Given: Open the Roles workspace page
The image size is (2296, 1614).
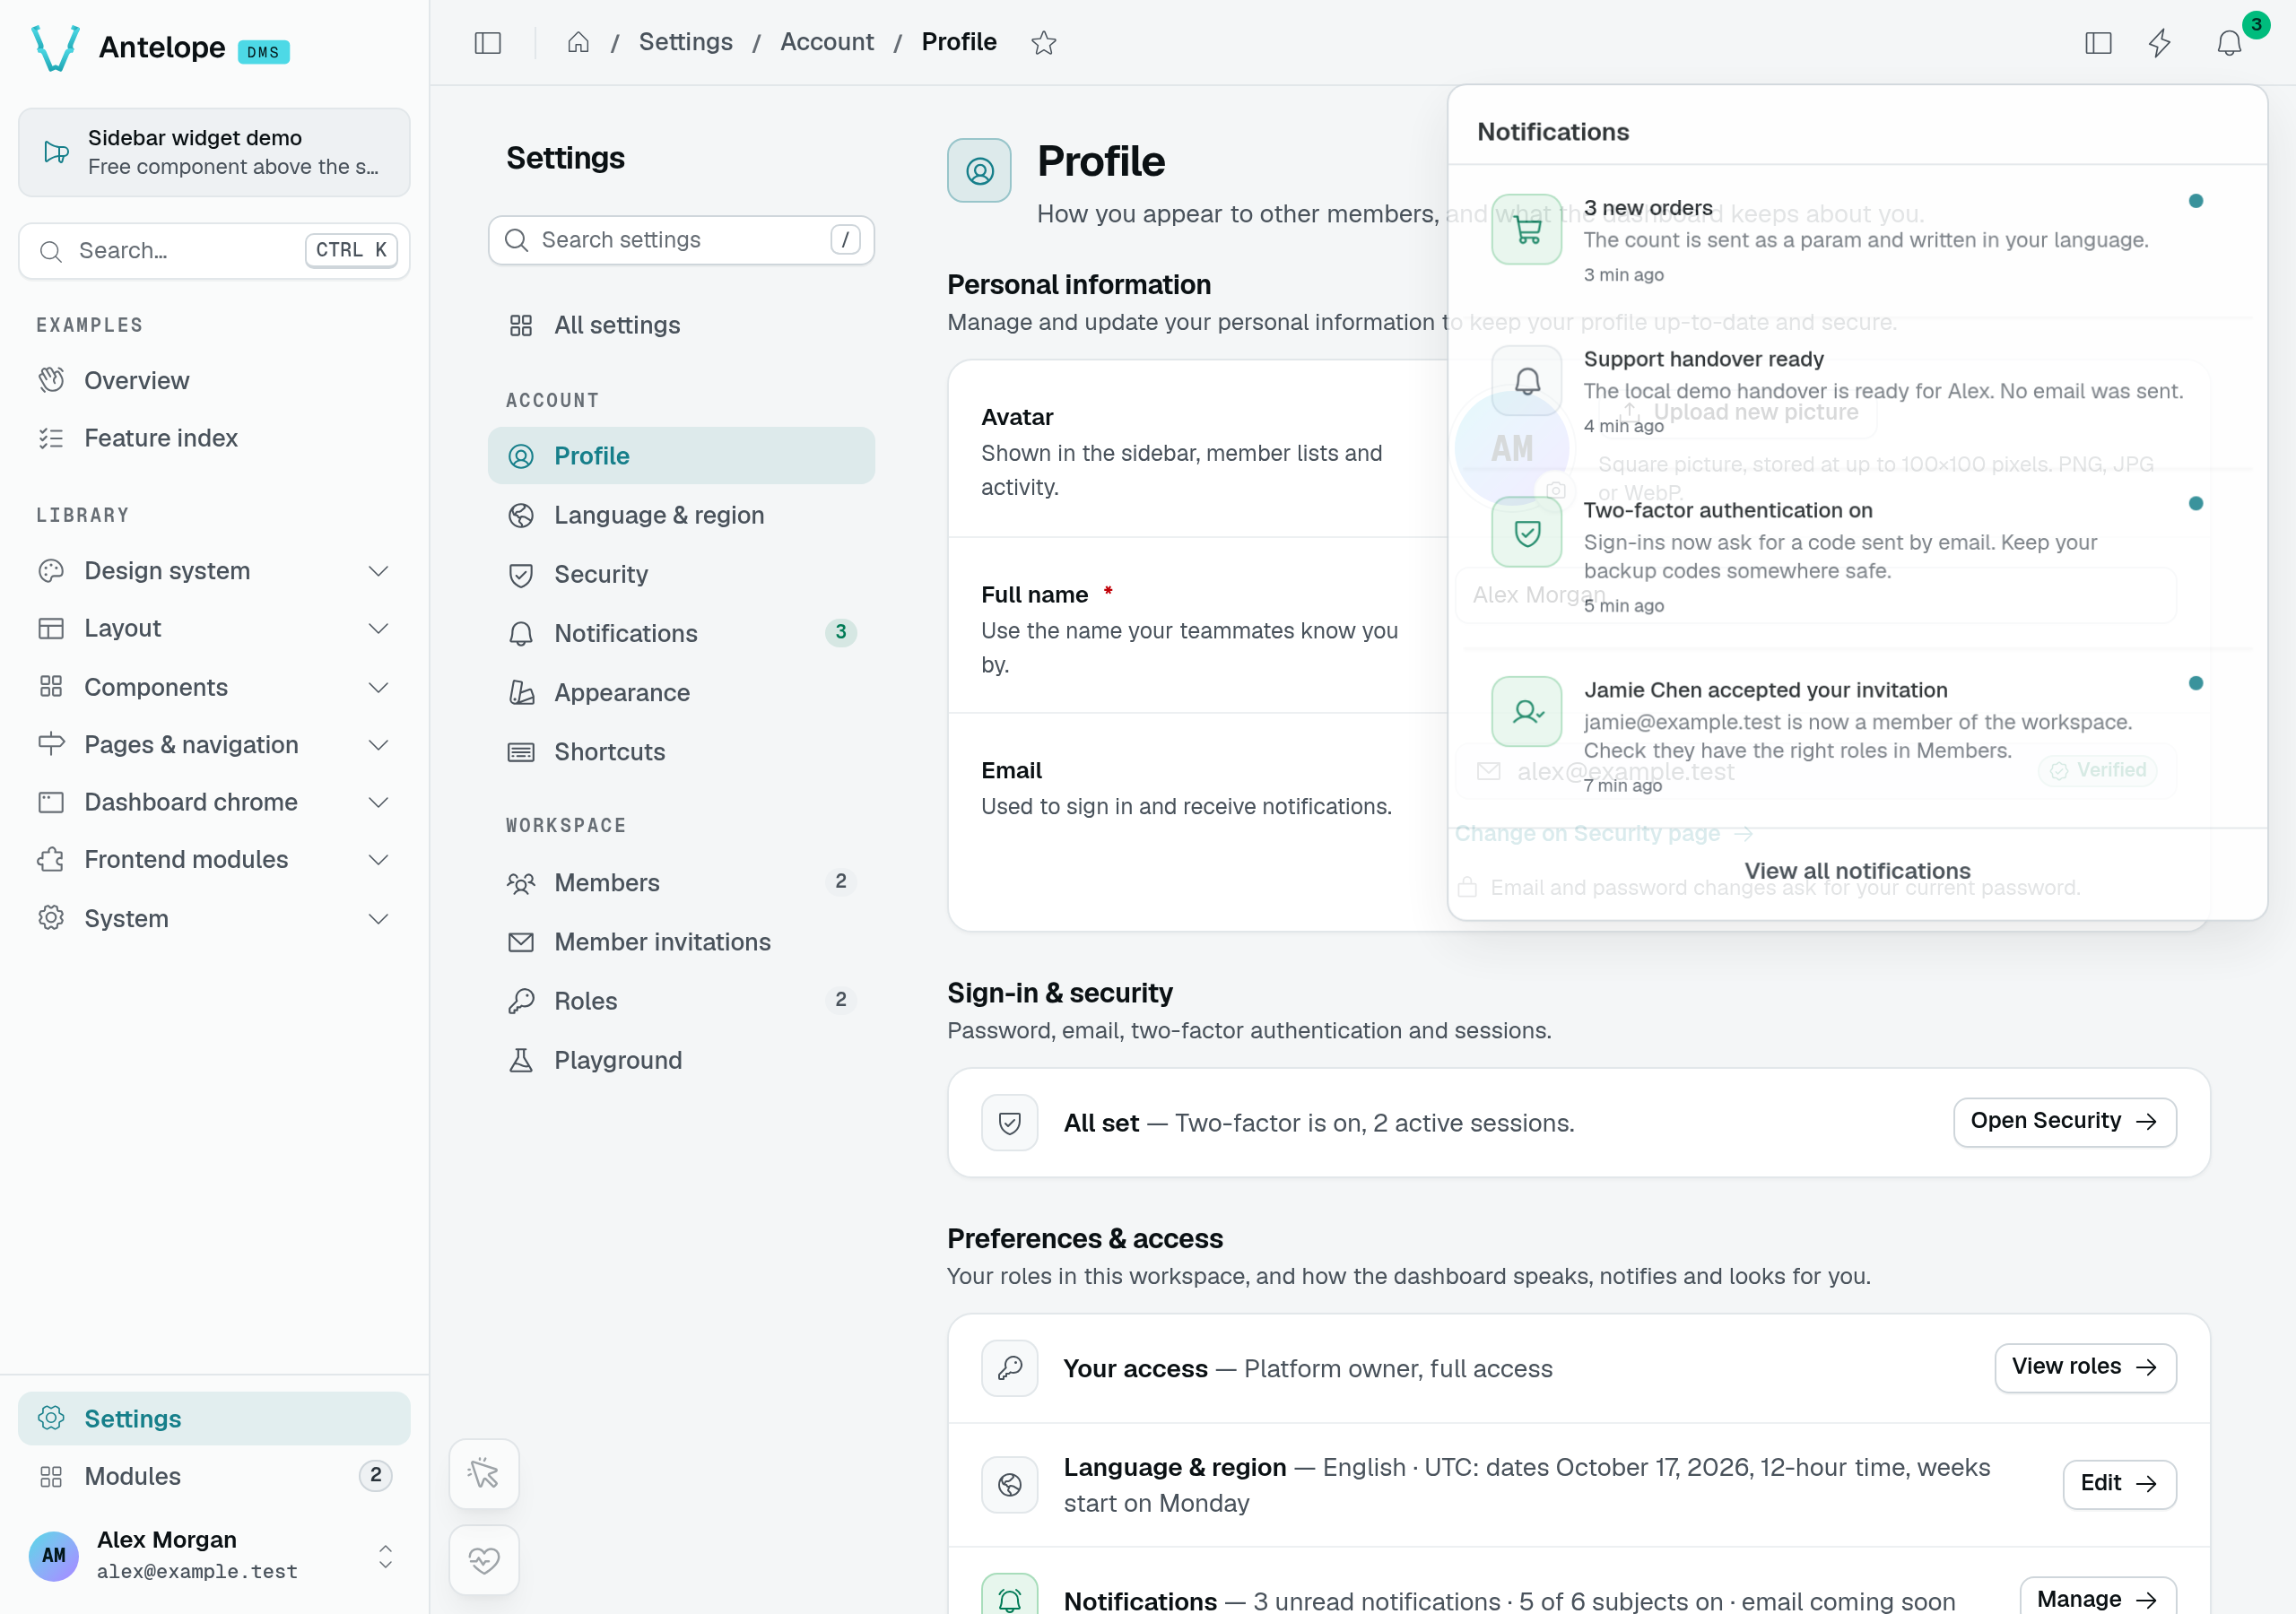Looking at the screenshot, I should (681, 1000).
